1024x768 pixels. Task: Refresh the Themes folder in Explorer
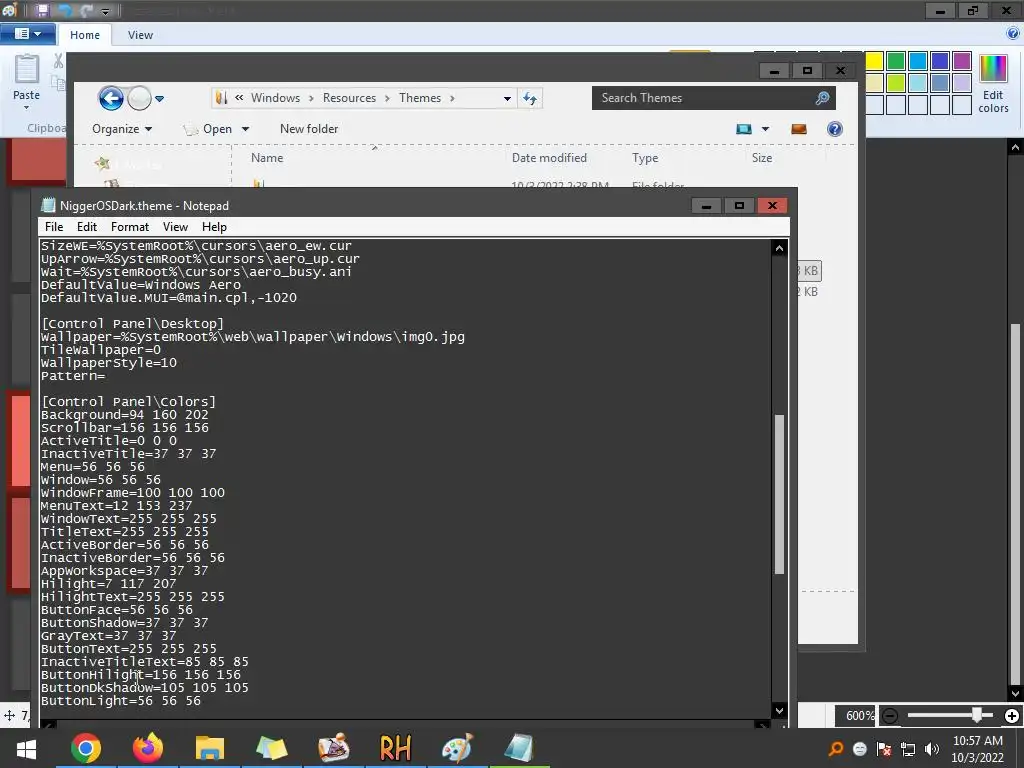pos(530,99)
